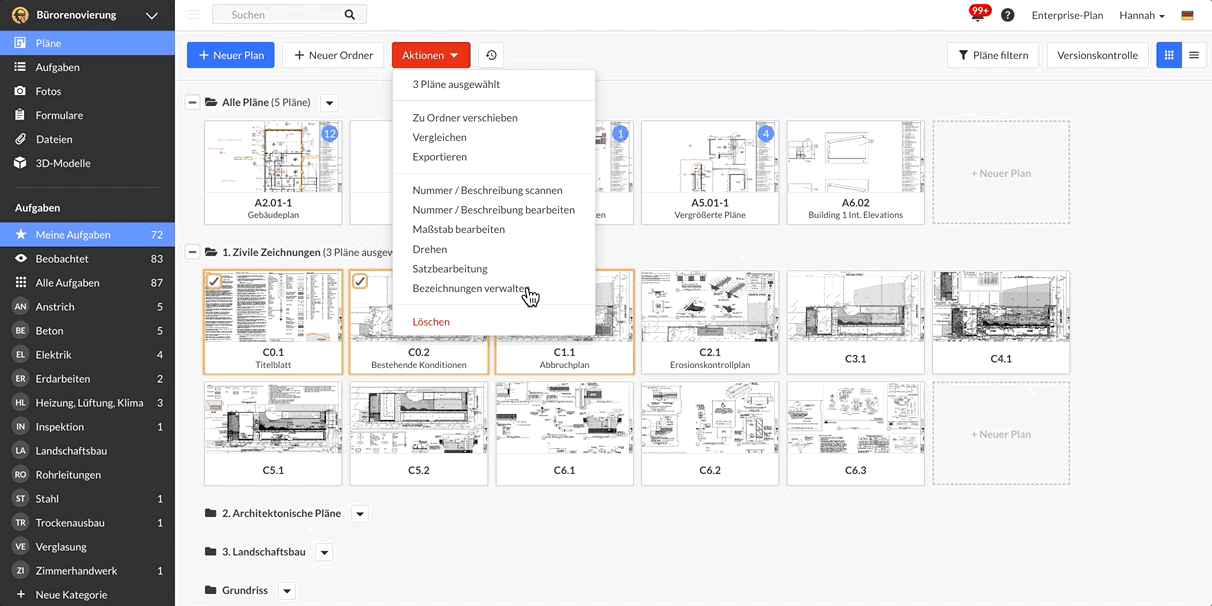Viewport: 1212px width, 606px height.
Task: Open Bürorenovierung project dropdown chevron
Action: [x=152, y=15]
